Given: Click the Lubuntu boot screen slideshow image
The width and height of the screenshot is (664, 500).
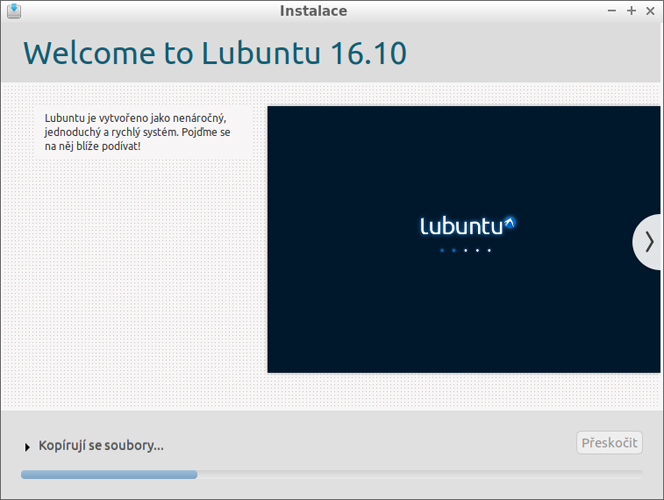Looking at the screenshot, I should pos(464,239).
